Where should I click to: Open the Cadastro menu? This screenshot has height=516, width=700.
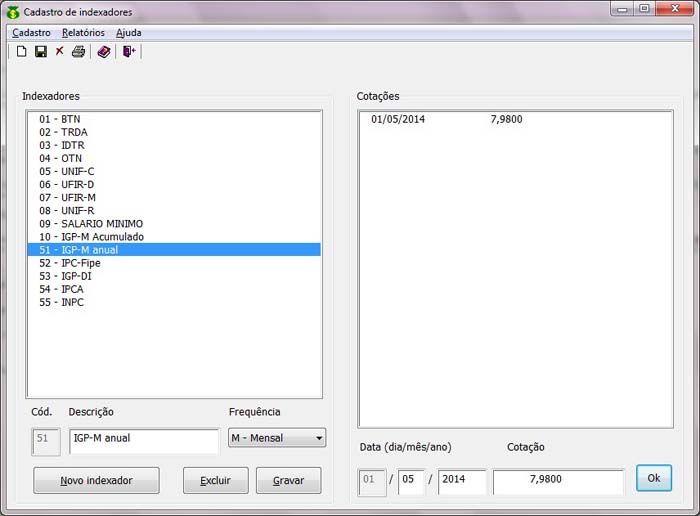coord(31,32)
